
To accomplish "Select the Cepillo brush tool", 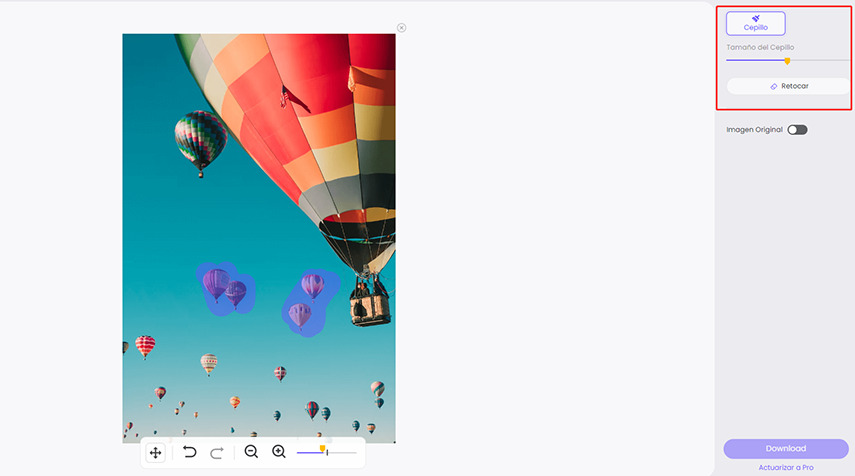I will point(755,23).
